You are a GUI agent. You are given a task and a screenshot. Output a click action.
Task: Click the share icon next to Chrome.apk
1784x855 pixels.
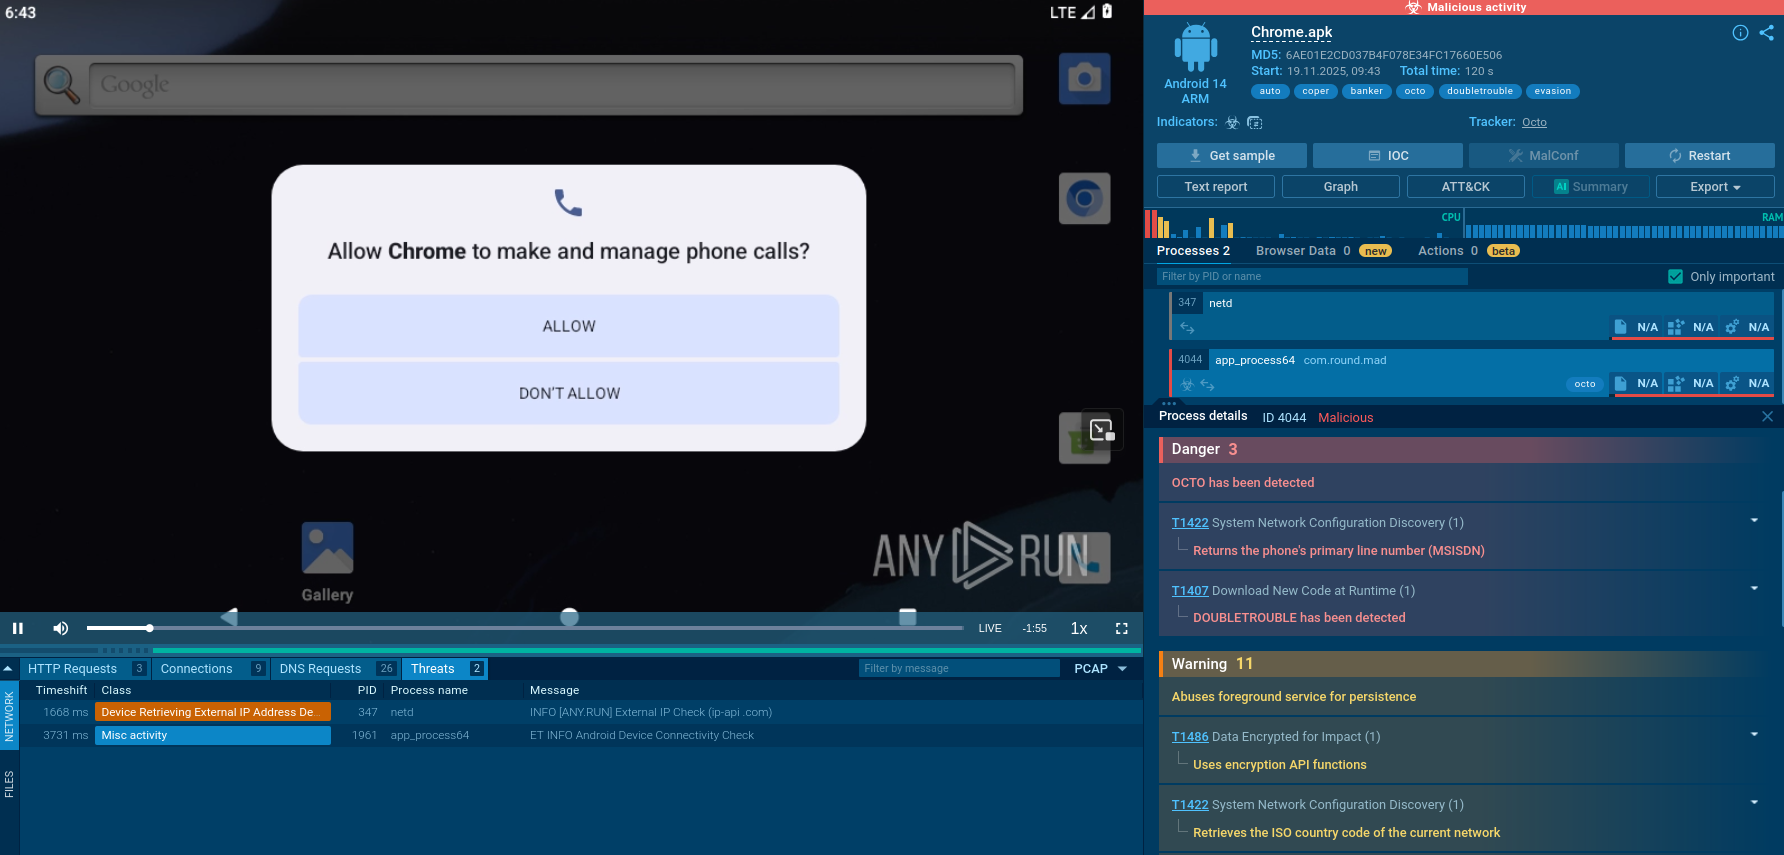(1767, 33)
